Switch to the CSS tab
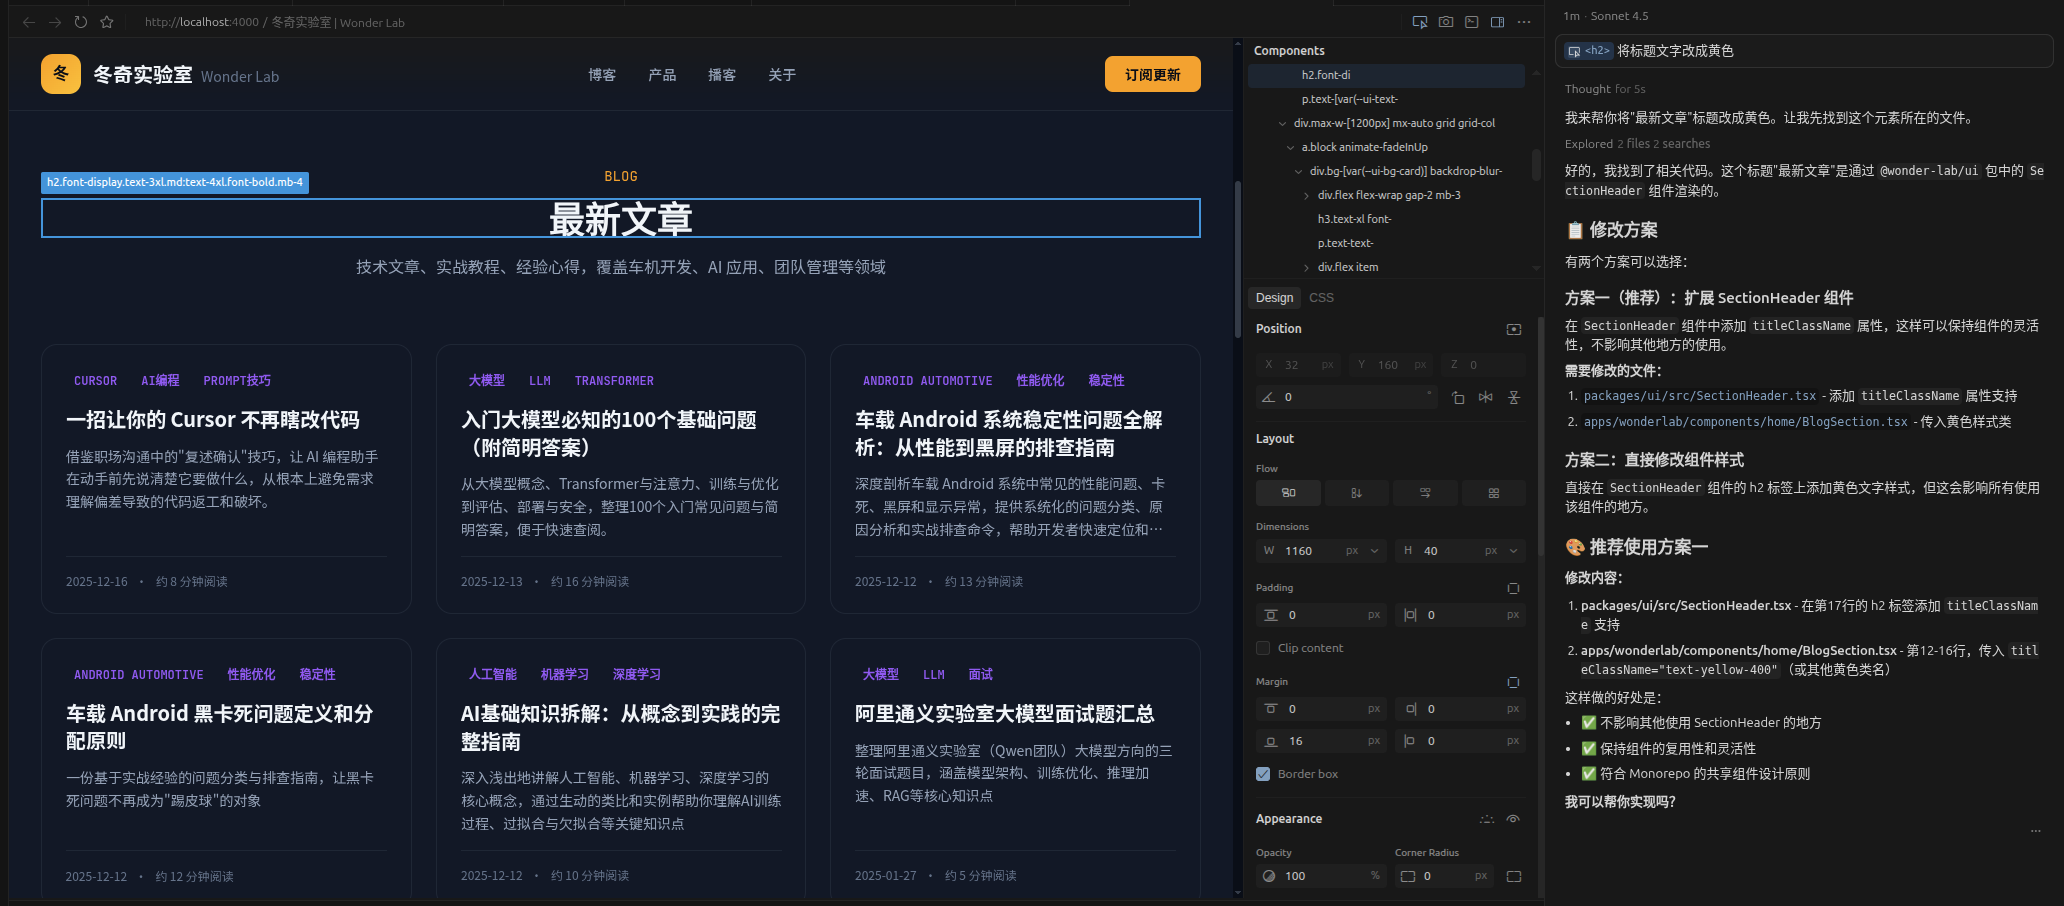Image resolution: width=2064 pixels, height=906 pixels. (1321, 298)
